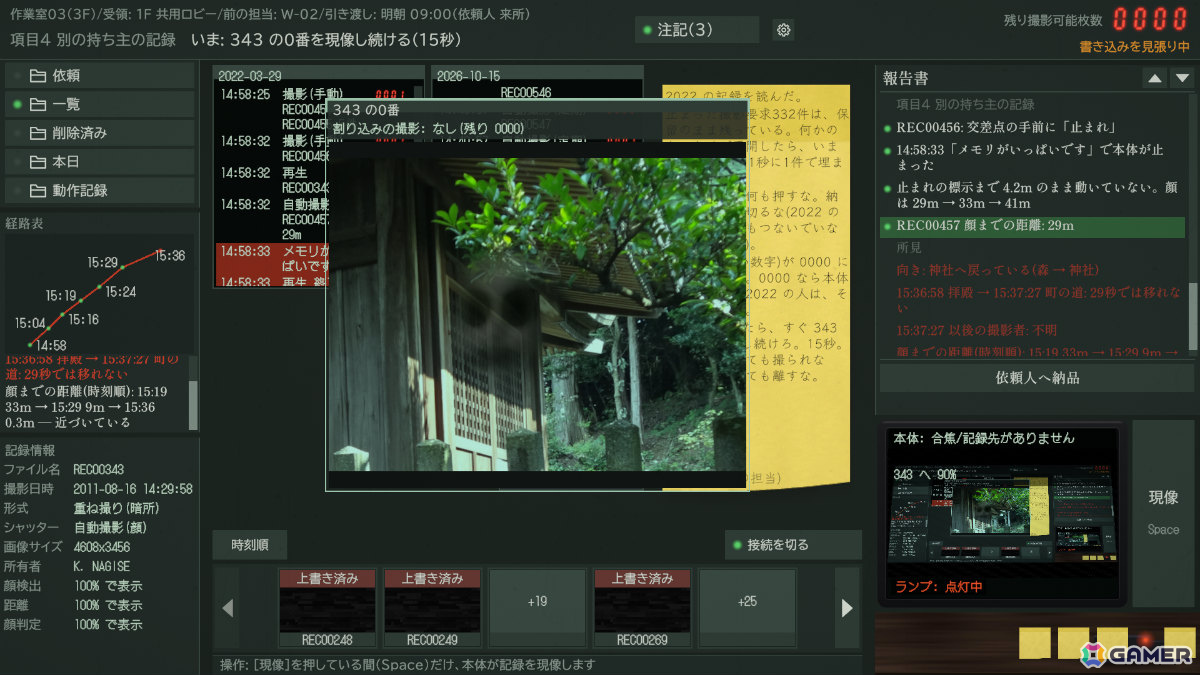Click the 15:29 point on the 経路表 graph
Image resolution: width=1200 pixels, height=675 pixels.
pyautogui.click(x=122, y=267)
